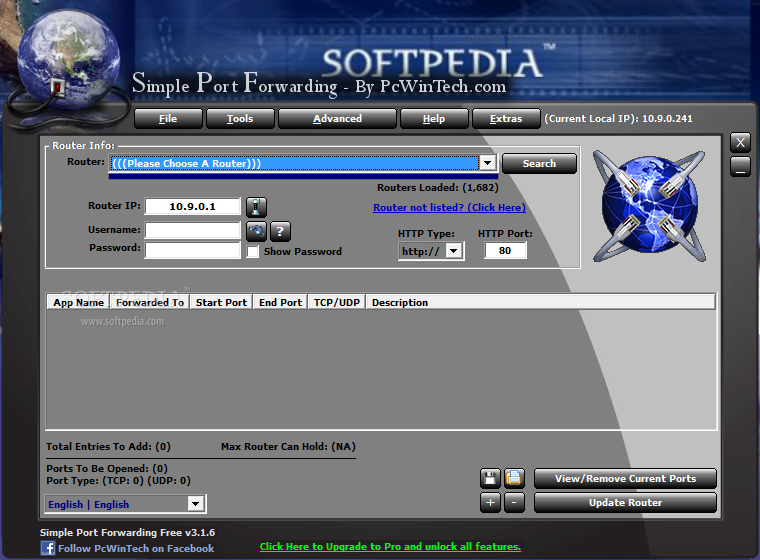
Task: Click the TCP/UDP column header
Action: tap(336, 303)
